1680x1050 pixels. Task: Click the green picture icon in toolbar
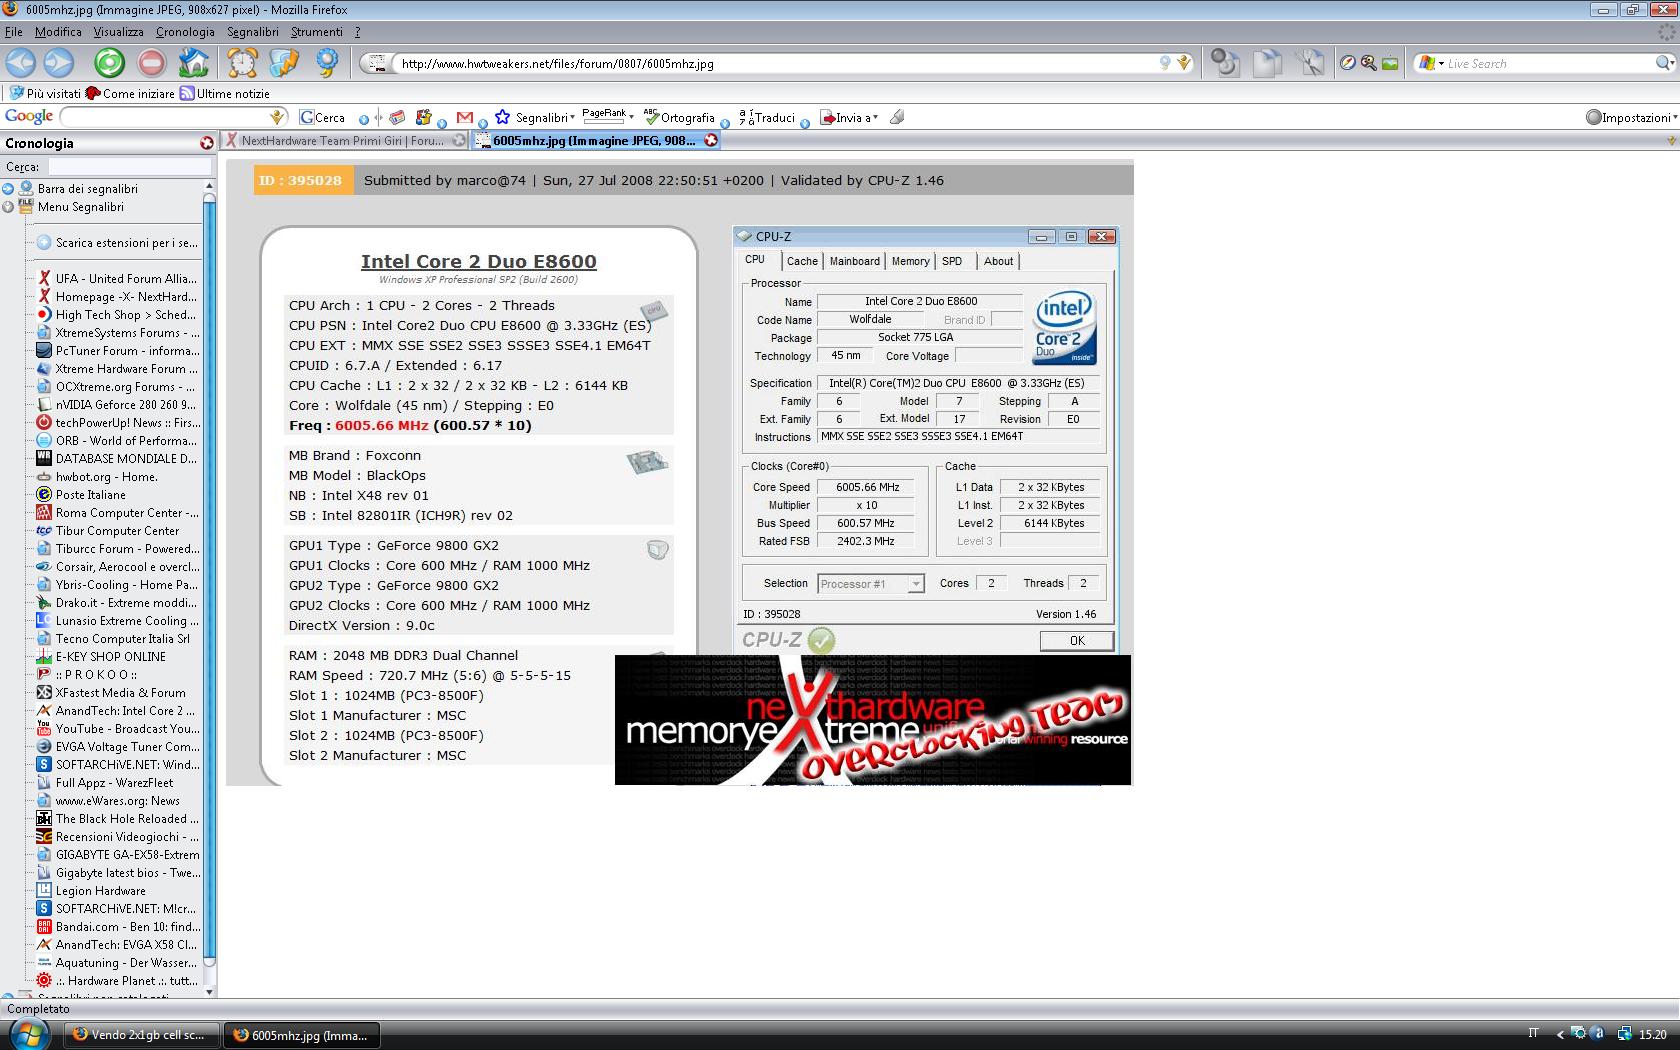pyautogui.click(x=1390, y=63)
